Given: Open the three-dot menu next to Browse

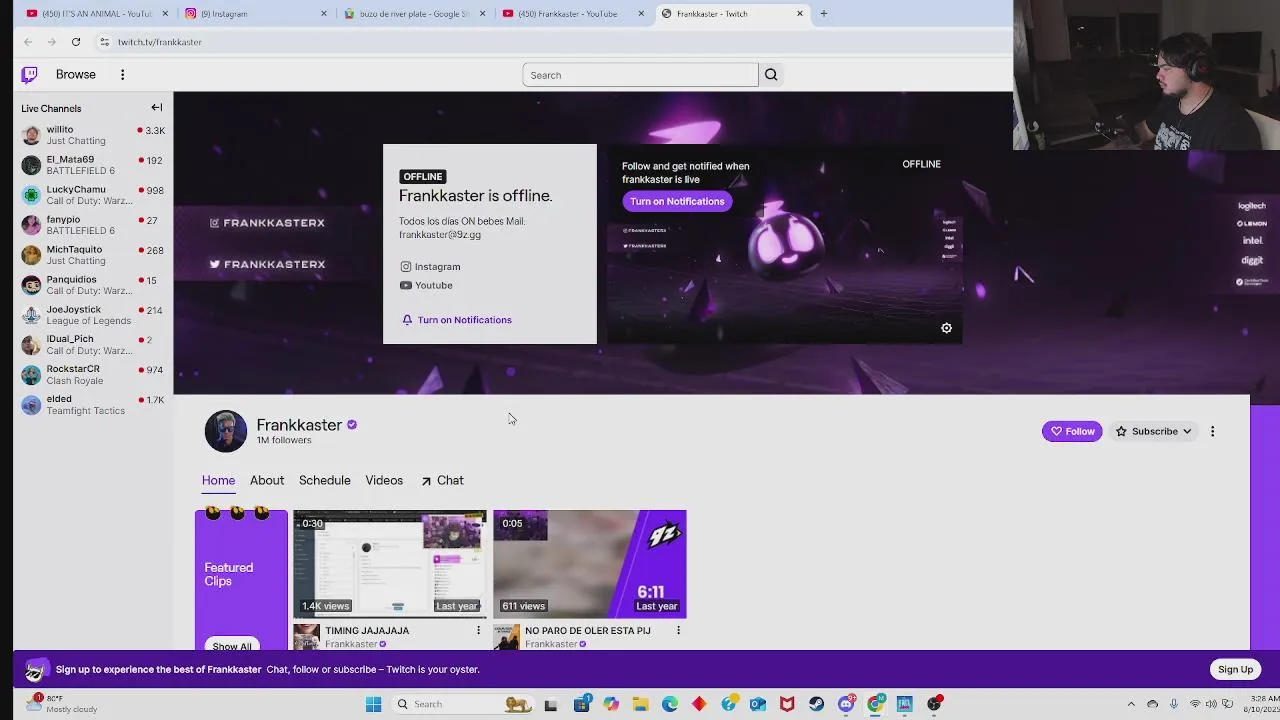Looking at the screenshot, I should pos(122,75).
